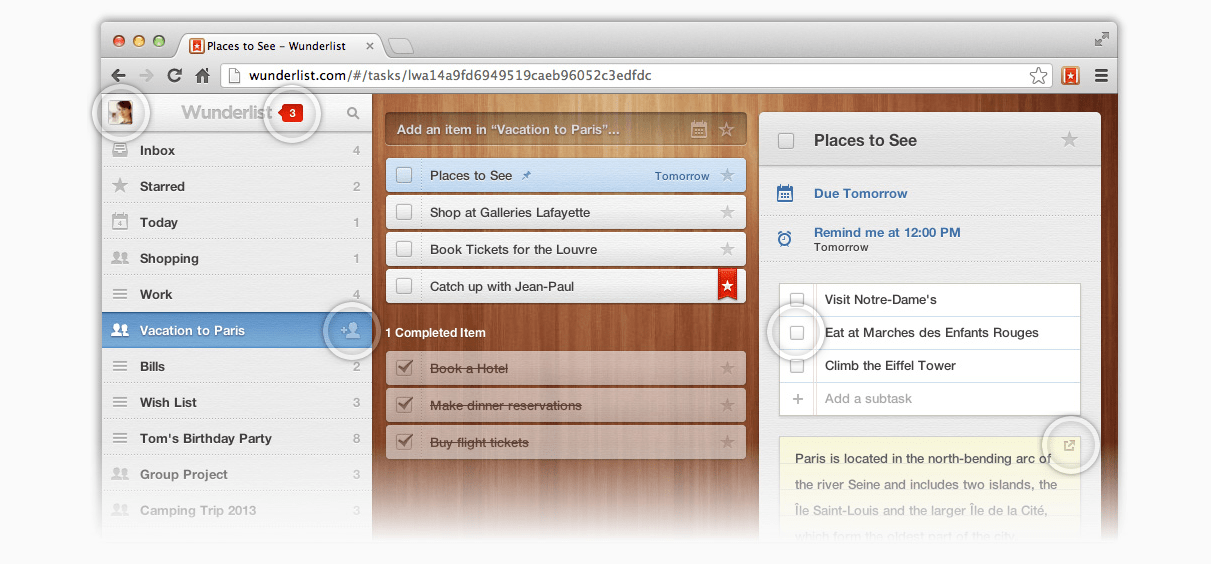The height and width of the screenshot is (564, 1211).
Task: Click the browser forward arrow
Action: pyautogui.click(x=146, y=75)
